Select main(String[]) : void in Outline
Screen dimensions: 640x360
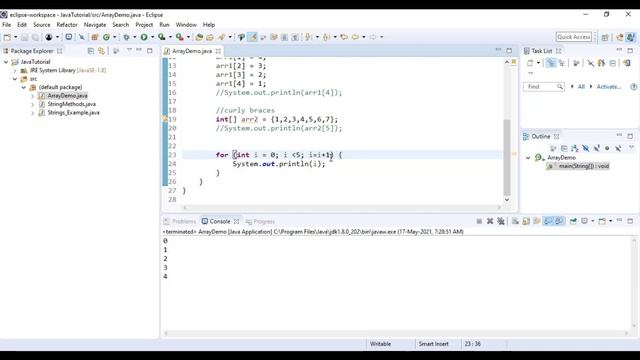pos(584,166)
